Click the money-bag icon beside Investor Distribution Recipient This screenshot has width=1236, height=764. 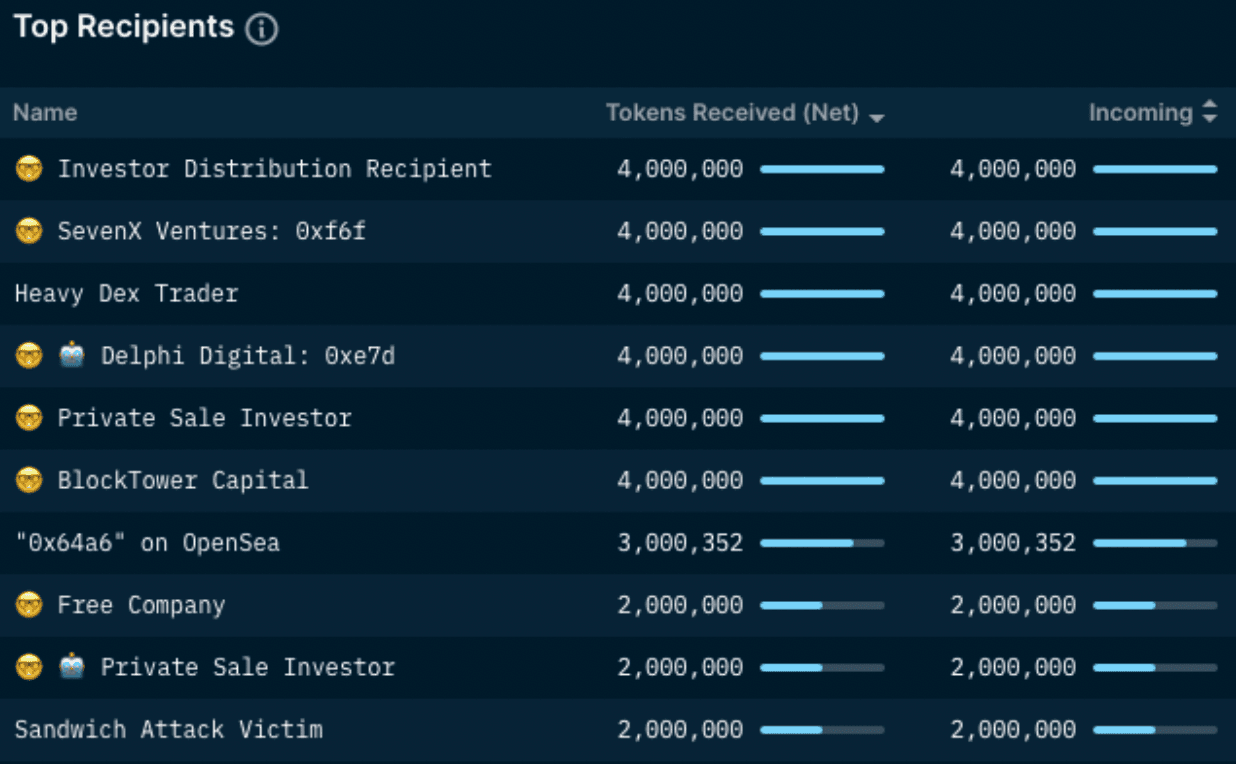click(28, 168)
